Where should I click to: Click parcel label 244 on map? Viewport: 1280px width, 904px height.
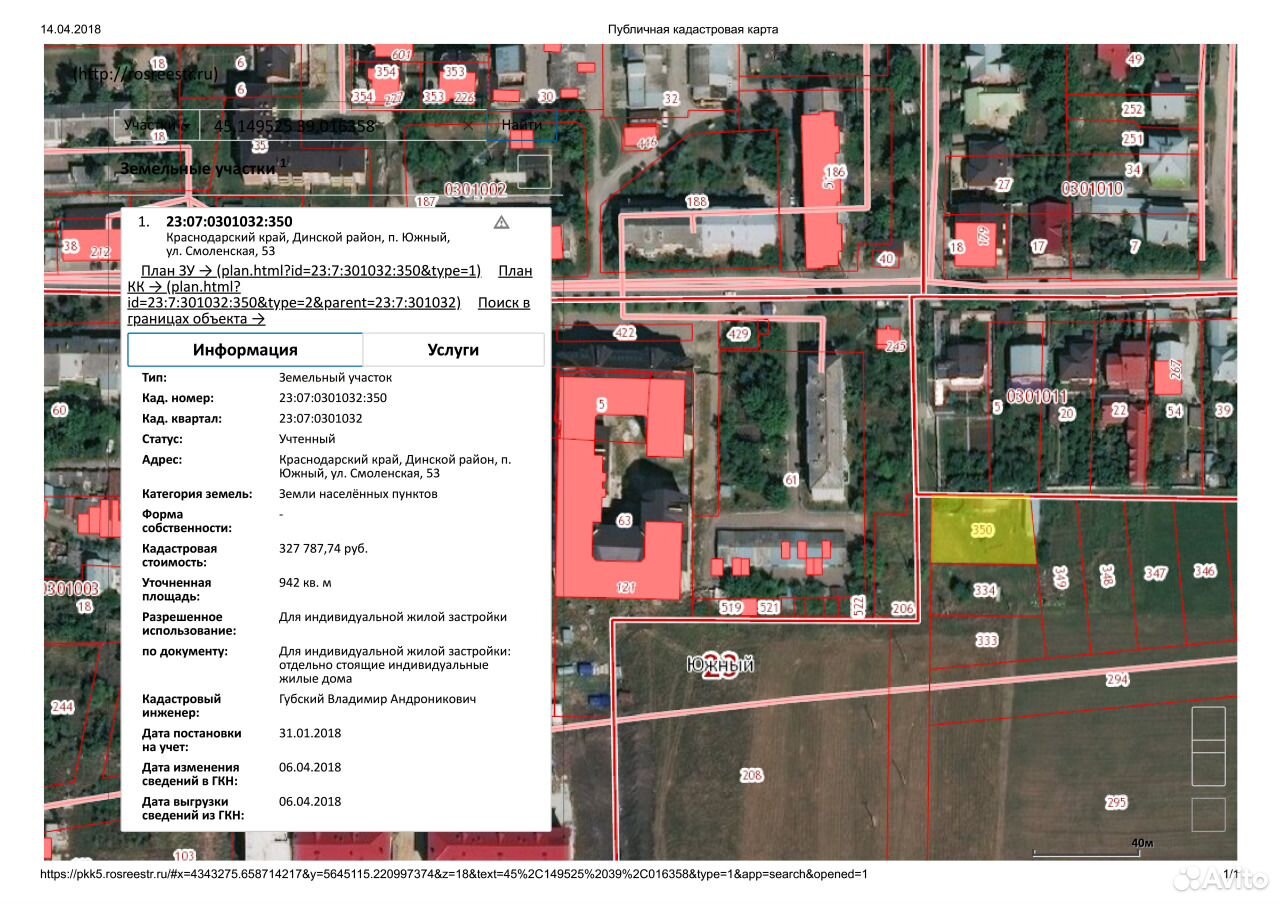62,707
